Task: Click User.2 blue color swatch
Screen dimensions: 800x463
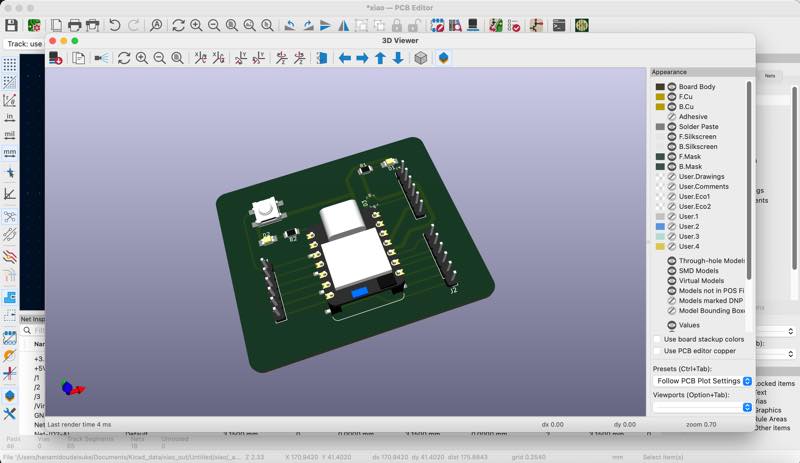Action: click(x=660, y=226)
